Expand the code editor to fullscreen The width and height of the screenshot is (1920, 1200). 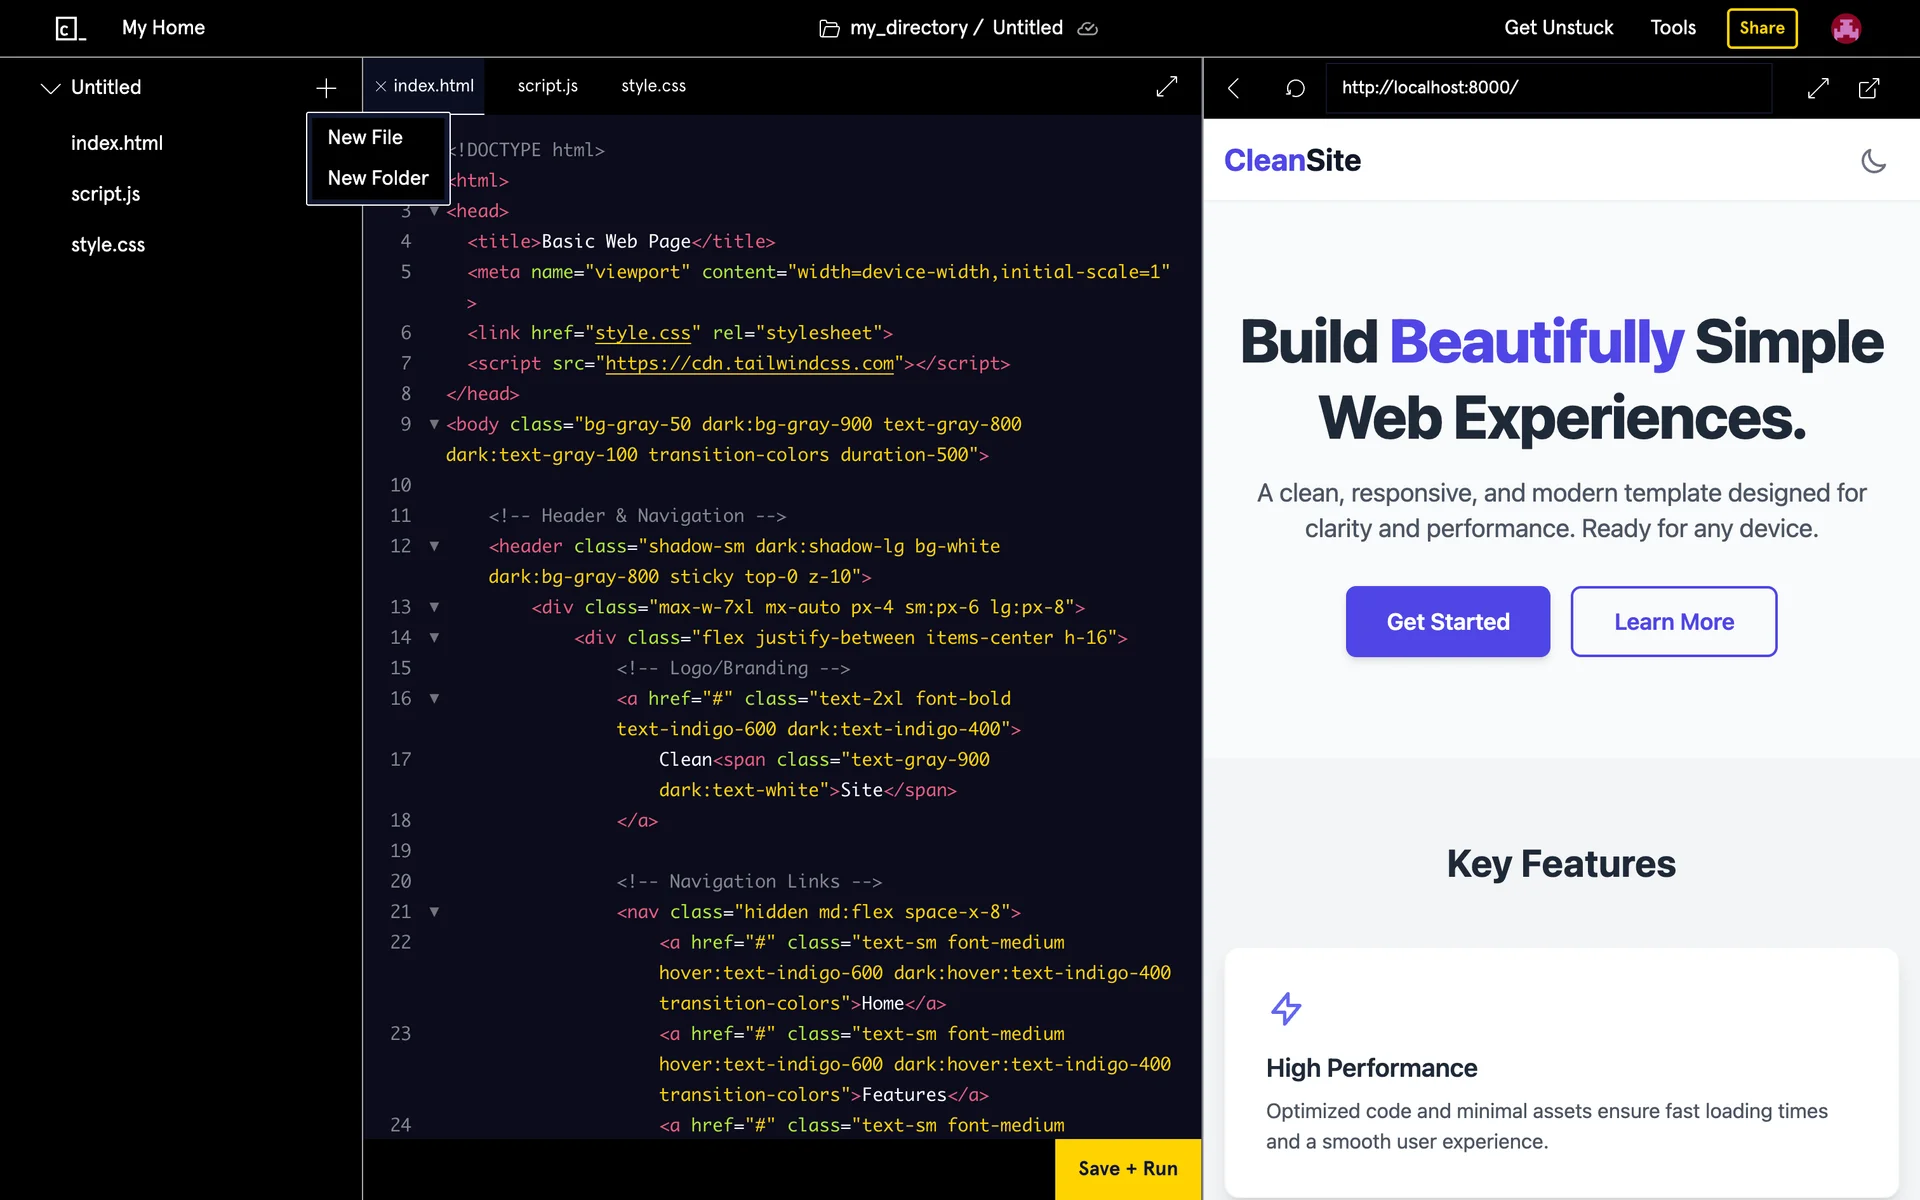tap(1166, 87)
